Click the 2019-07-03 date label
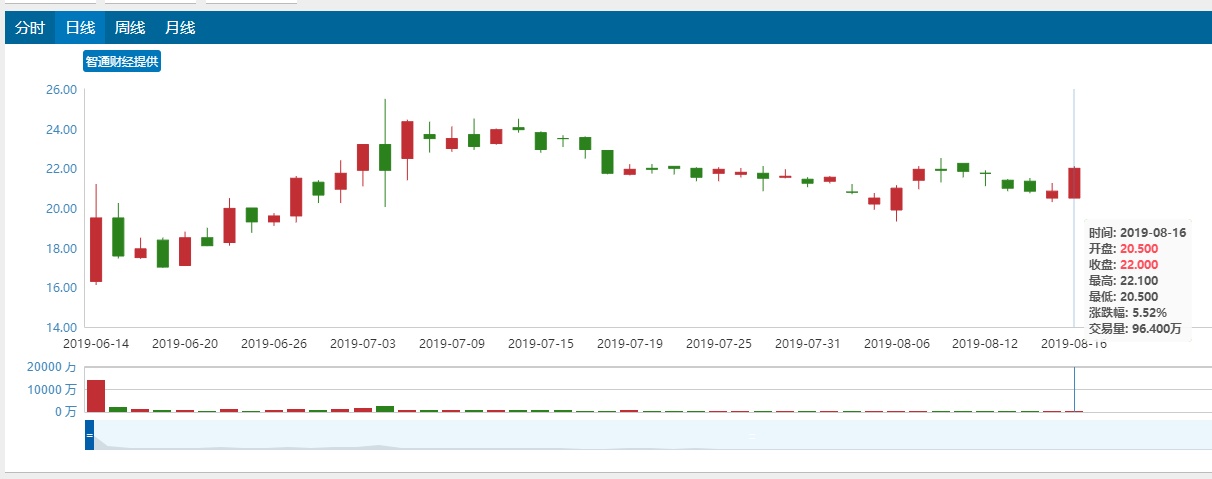The image size is (1212, 479). pos(363,343)
